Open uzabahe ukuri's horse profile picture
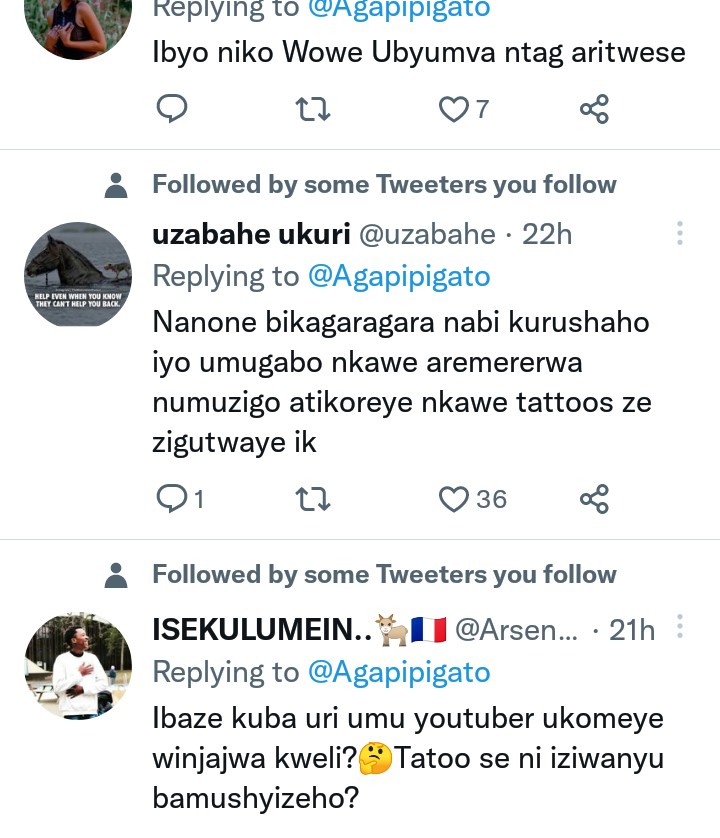720x838 pixels. click(77, 275)
